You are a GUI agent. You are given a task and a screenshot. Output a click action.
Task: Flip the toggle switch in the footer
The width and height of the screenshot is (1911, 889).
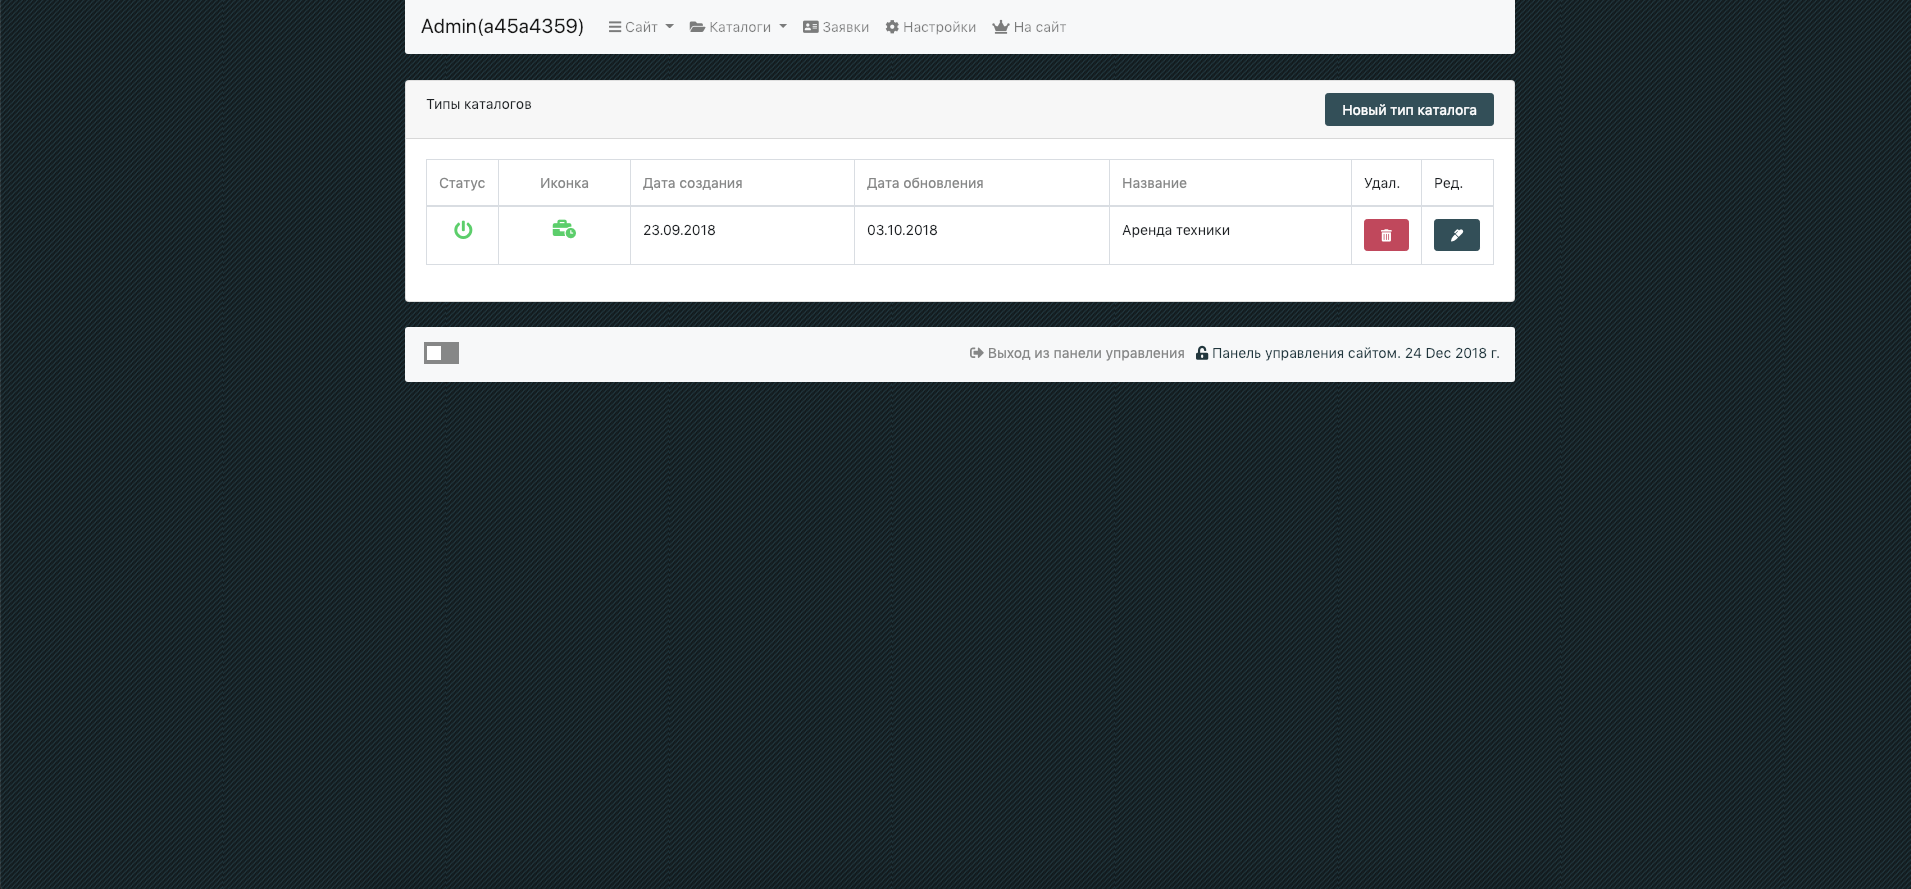click(x=441, y=353)
